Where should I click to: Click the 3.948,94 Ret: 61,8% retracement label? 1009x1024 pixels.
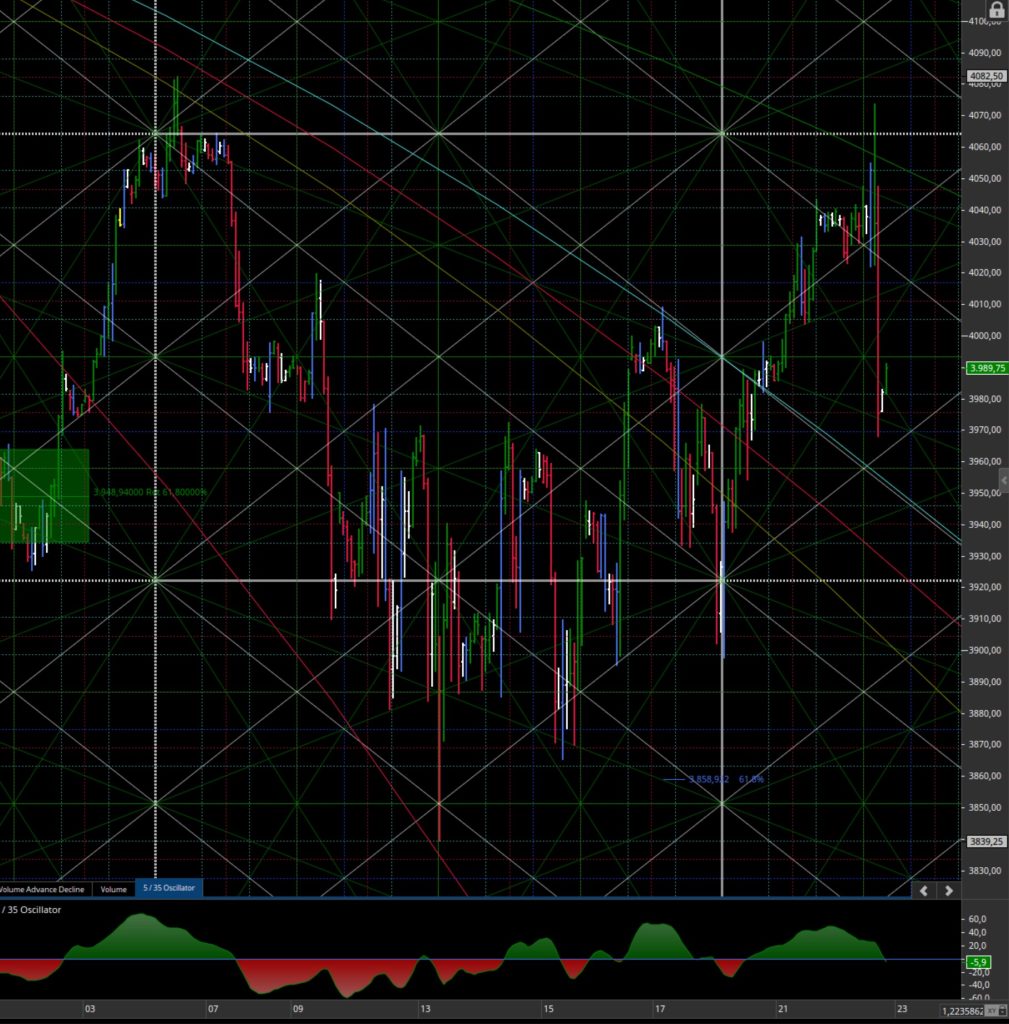pyautogui.click(x=150, y=492)
